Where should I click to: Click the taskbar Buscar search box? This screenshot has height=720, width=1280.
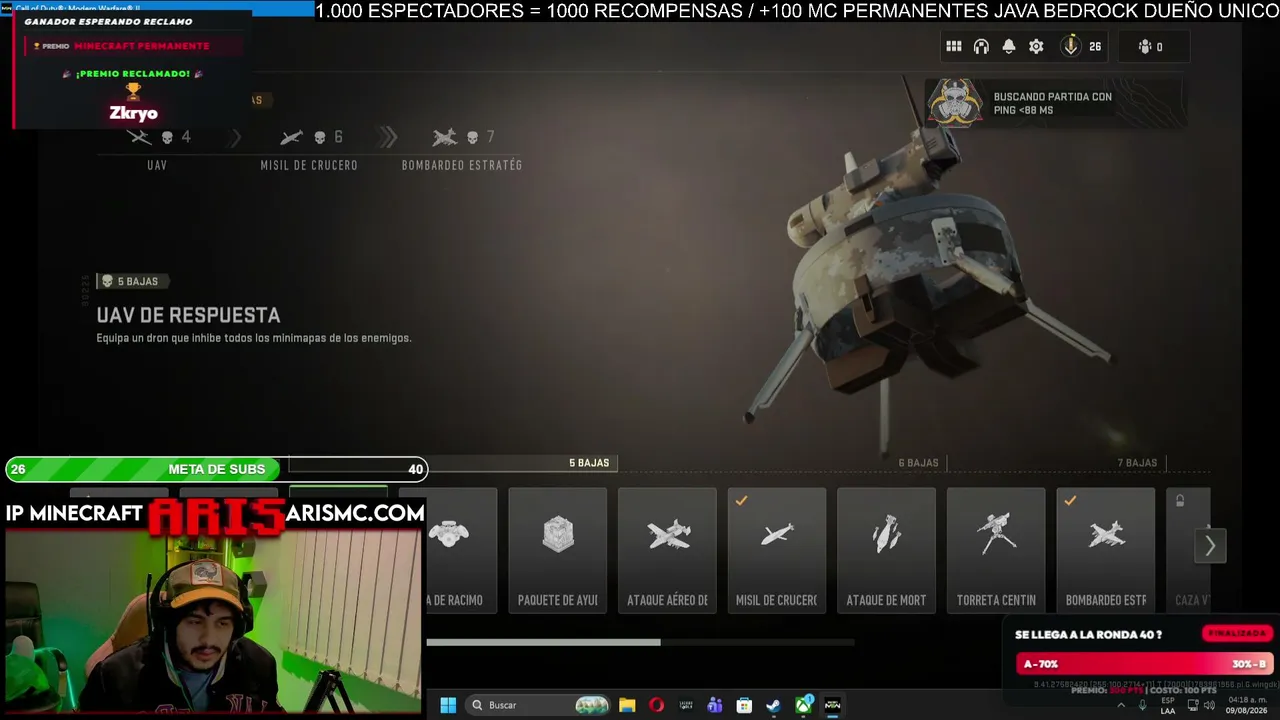(540, 705)
